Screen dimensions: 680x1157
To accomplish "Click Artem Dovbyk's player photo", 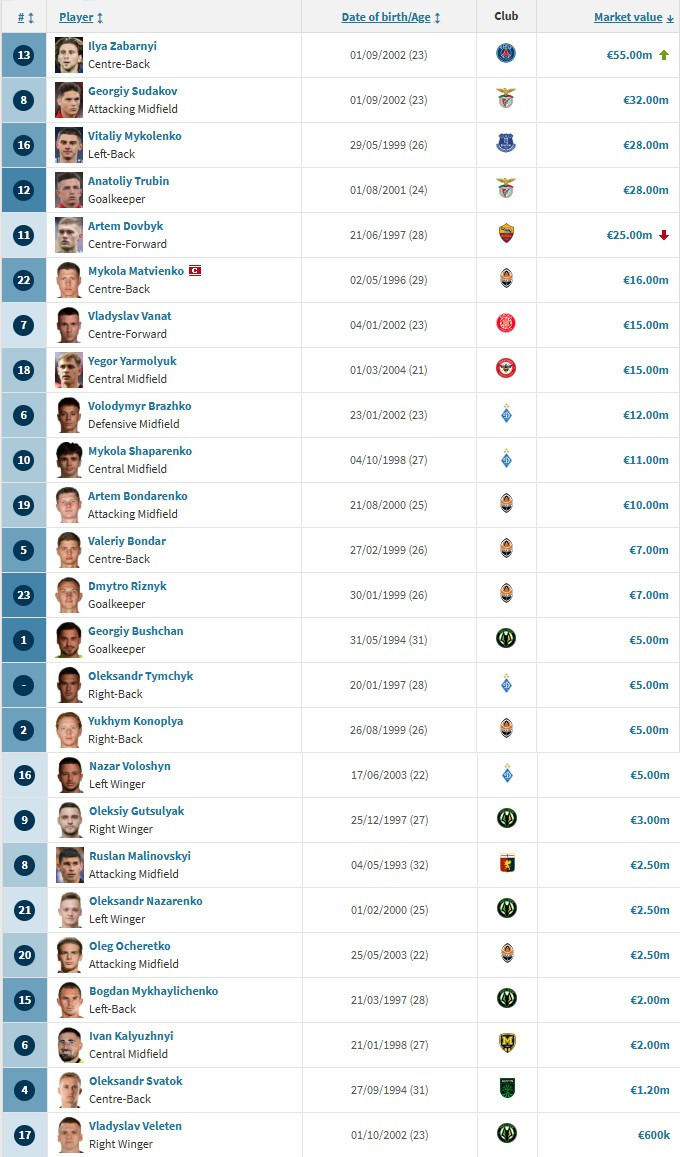I will tap(69, 234).
